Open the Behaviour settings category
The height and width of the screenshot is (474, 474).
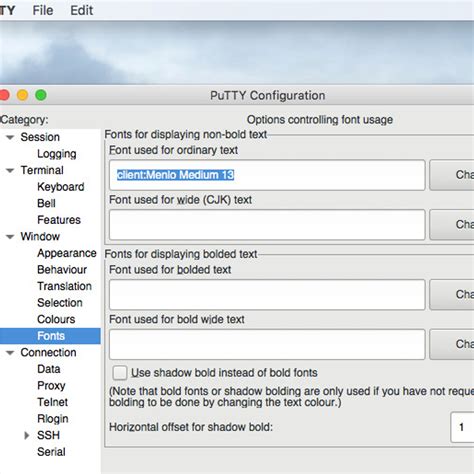pos(62,270)
